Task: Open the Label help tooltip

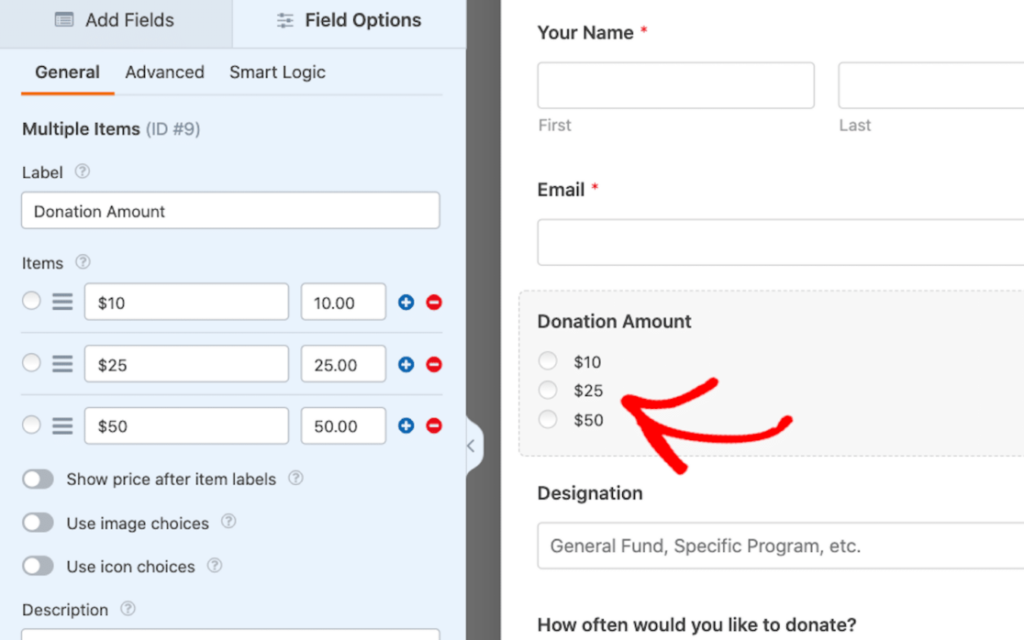Action: pos(80,172)
